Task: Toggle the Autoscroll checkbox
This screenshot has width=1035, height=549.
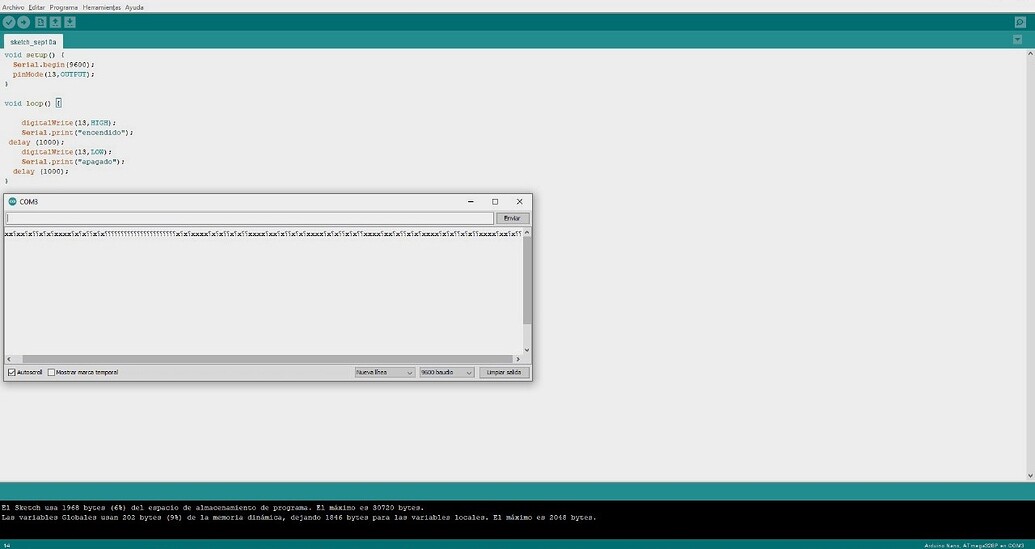Action: click(12, 372)
